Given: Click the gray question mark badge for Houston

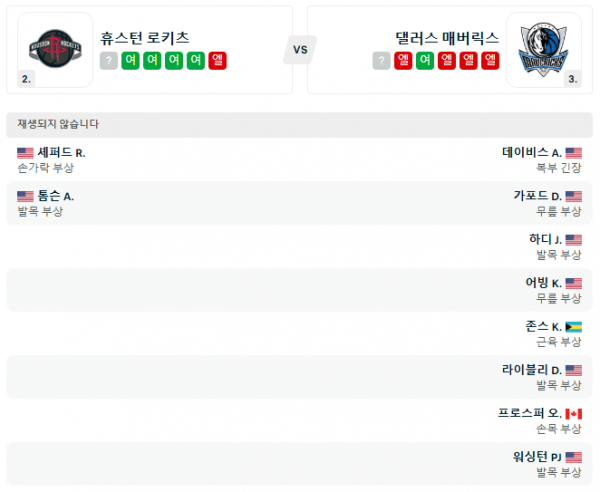Looking at the screenshot, I should click(108, 61).
